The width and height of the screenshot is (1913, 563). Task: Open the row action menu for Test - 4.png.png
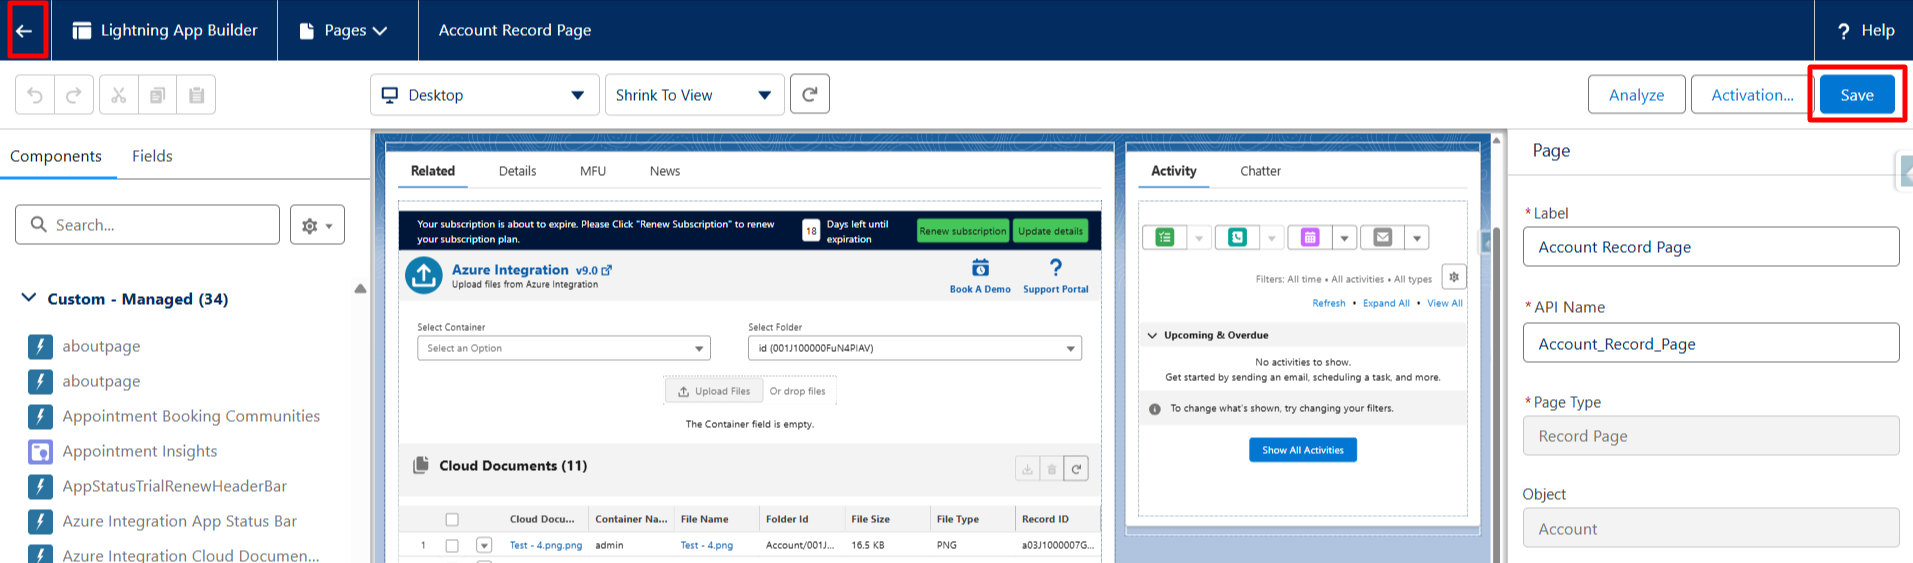(x=484, y=545)
